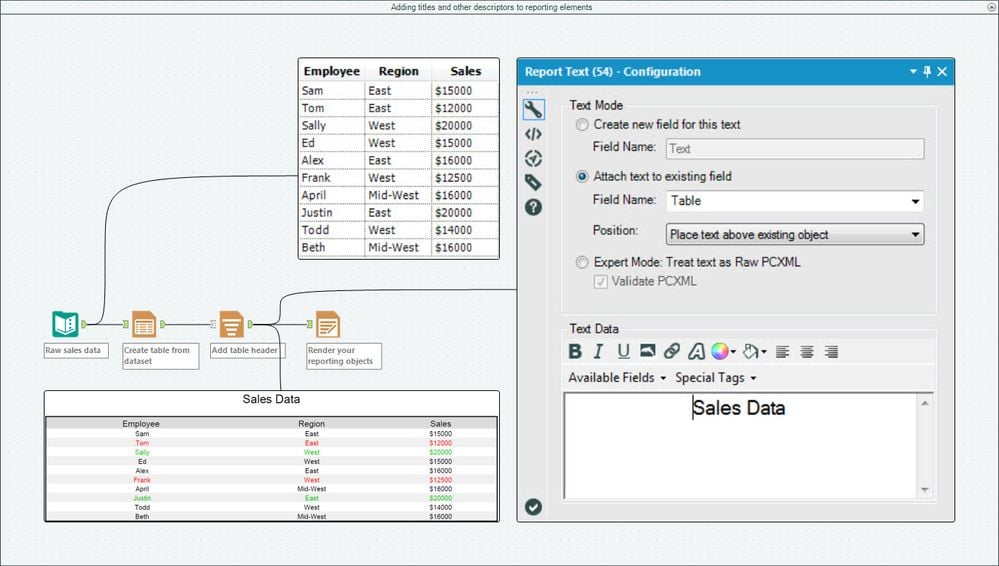Insert an image into Text Data
The image size is (999, 566).
pos(647,351)
